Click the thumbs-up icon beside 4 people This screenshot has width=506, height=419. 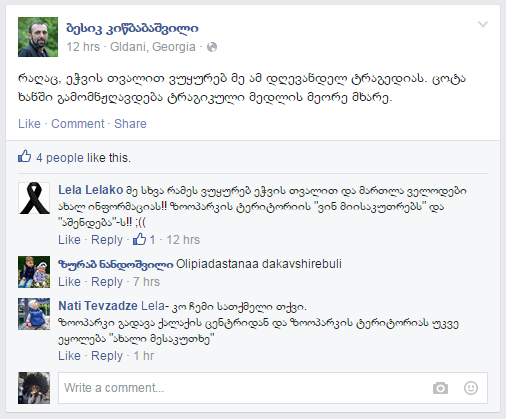coord(25,156)
